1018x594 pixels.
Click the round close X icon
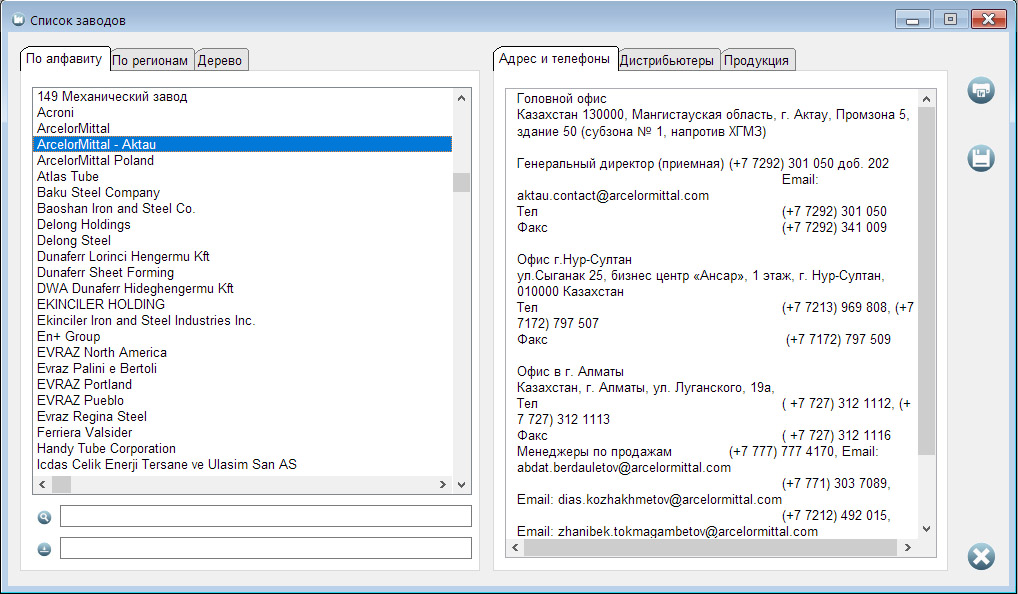coord(980,556)
